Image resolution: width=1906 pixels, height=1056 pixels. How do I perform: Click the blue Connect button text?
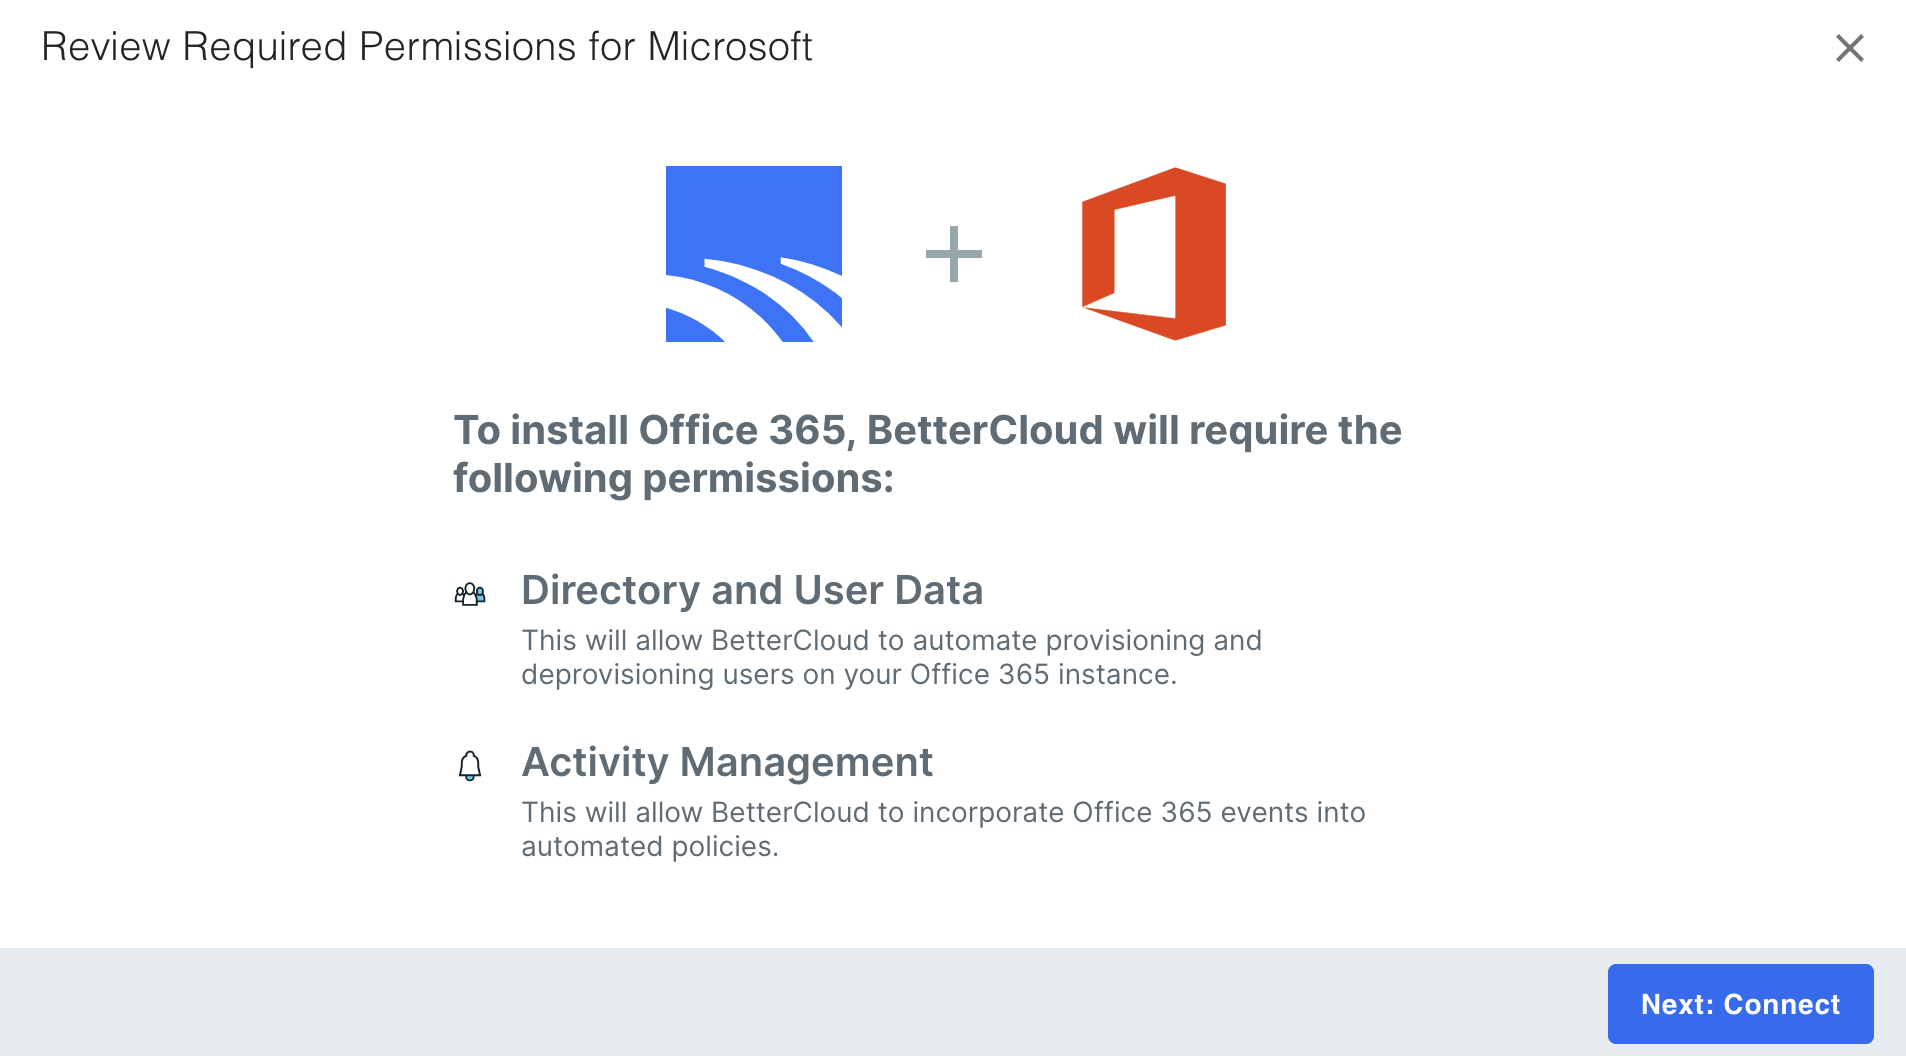[x=1740, y=1004]
